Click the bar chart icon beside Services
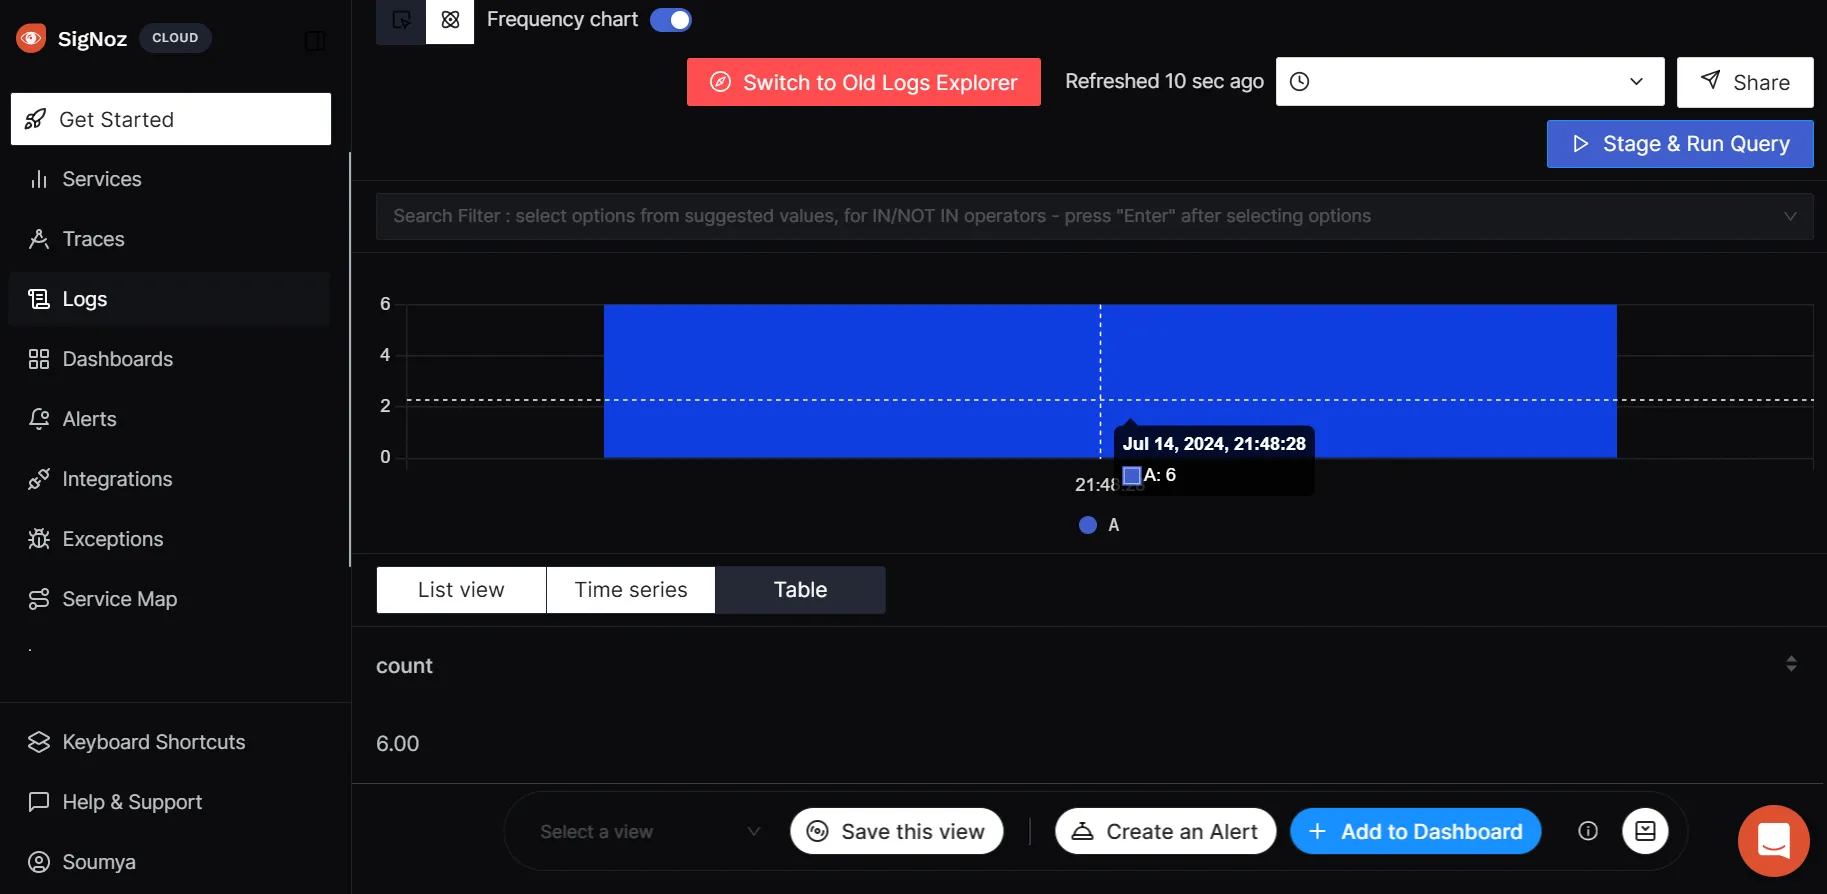 pos(39,179)
